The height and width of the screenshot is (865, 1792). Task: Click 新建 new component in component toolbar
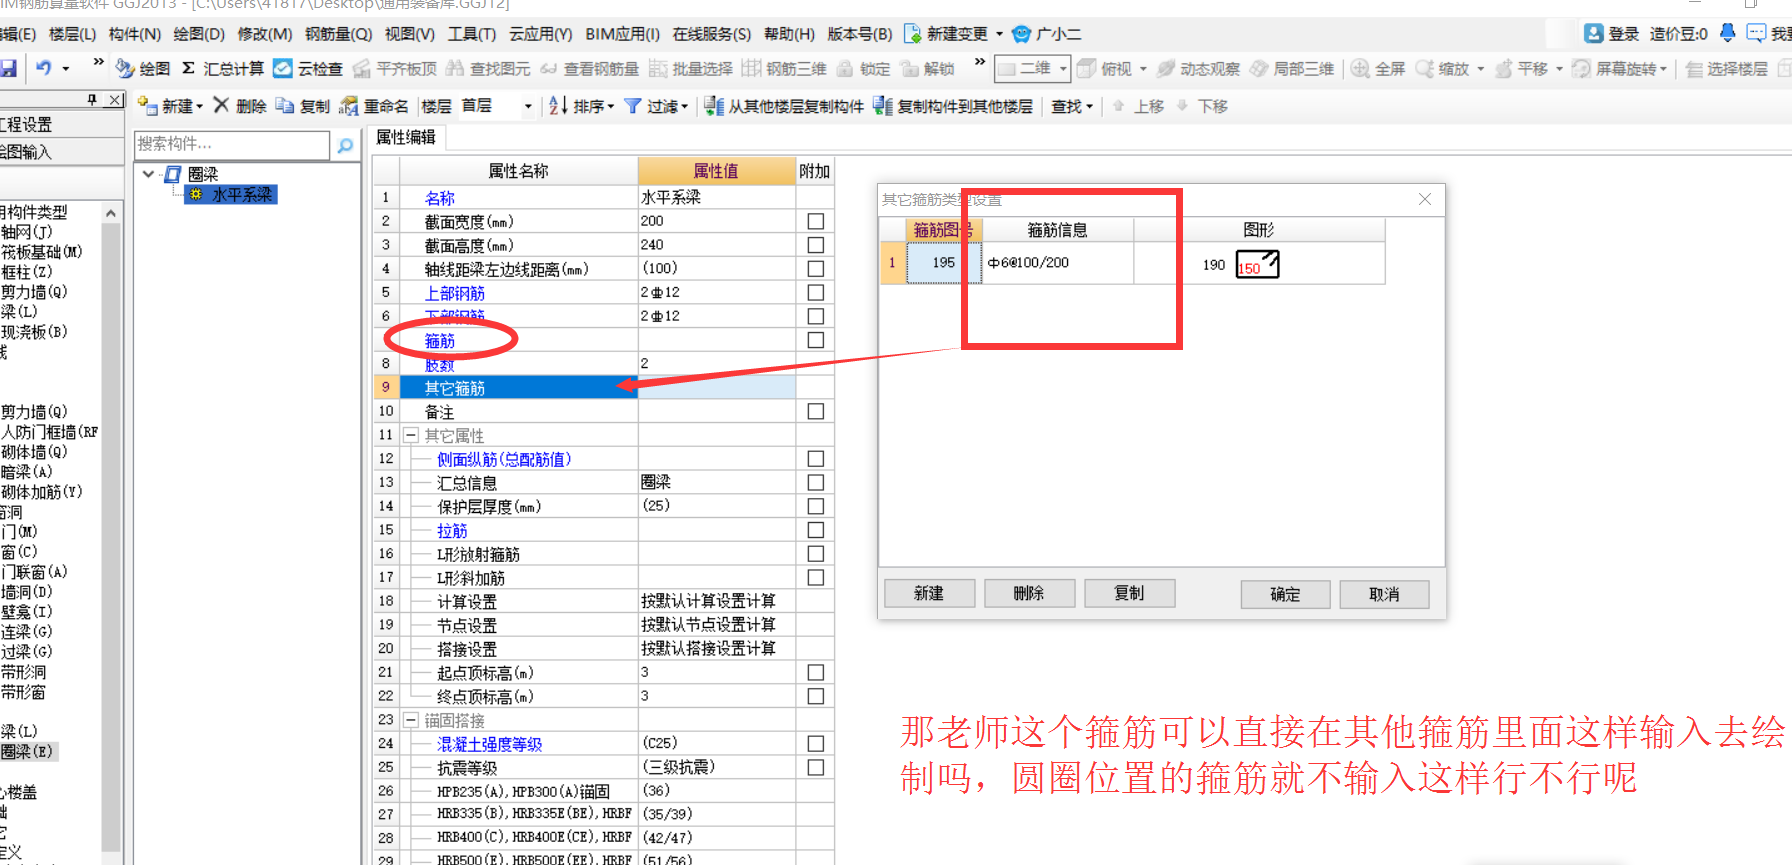(x=166, y=105)
